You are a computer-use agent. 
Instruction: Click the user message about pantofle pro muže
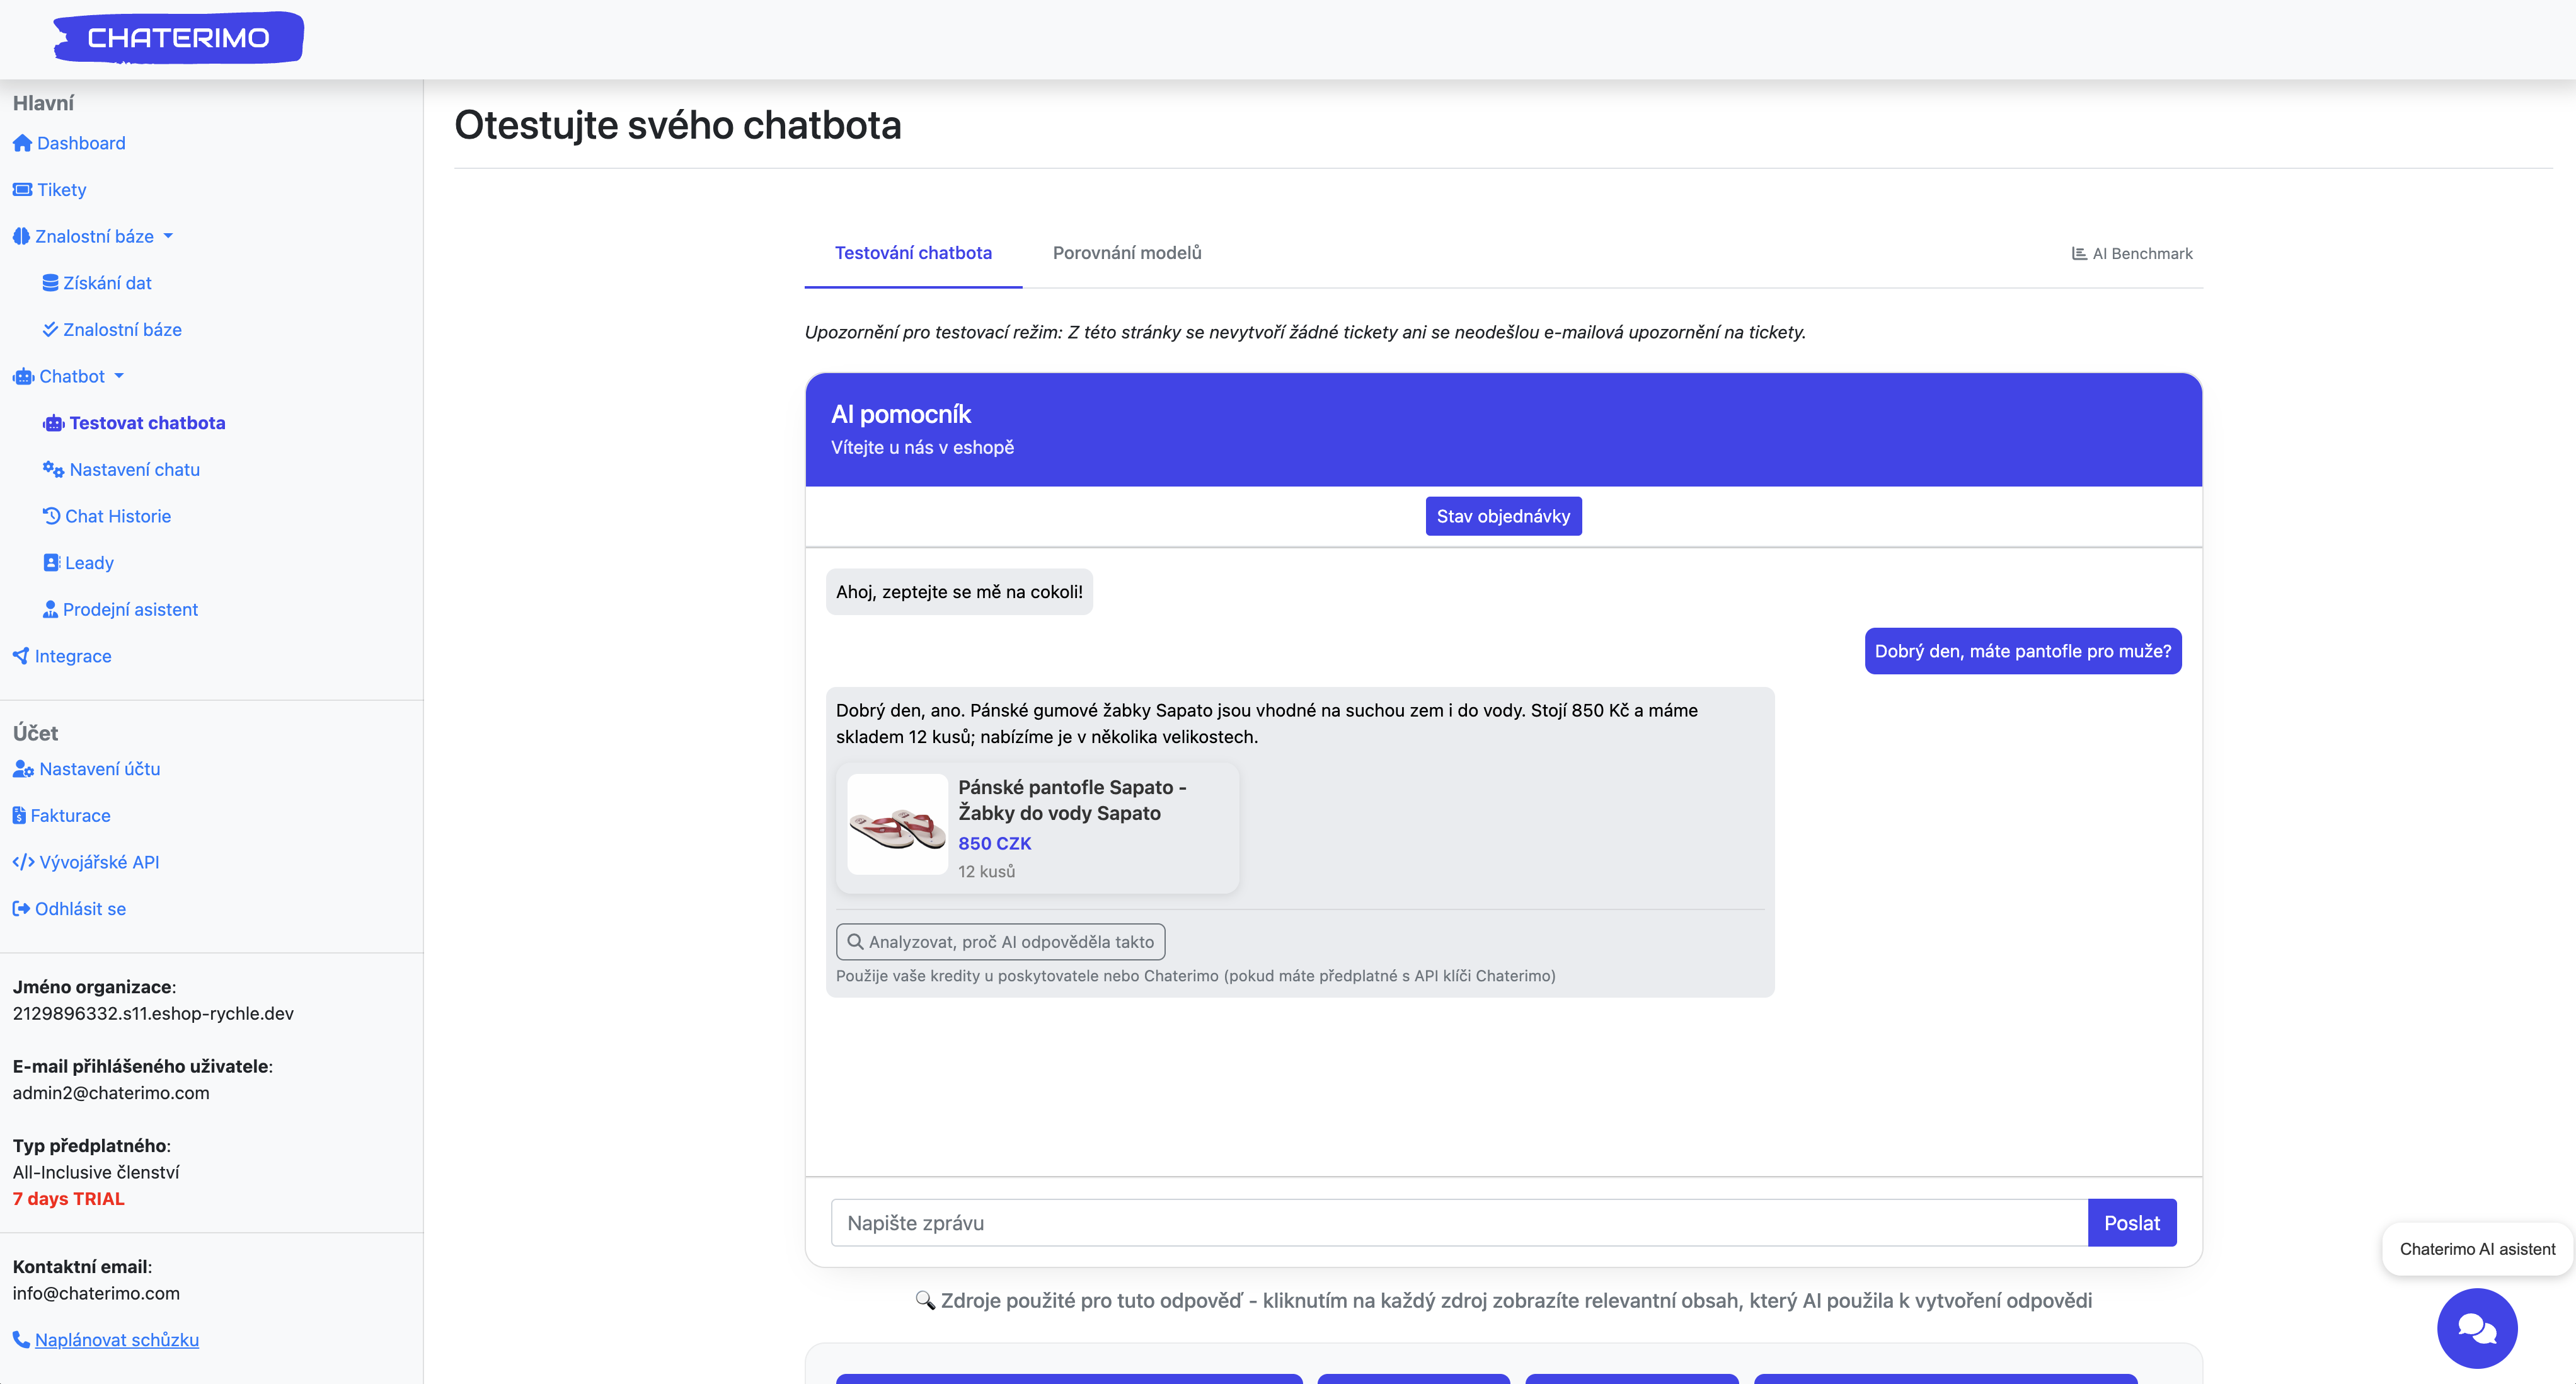pos(2023,651)
